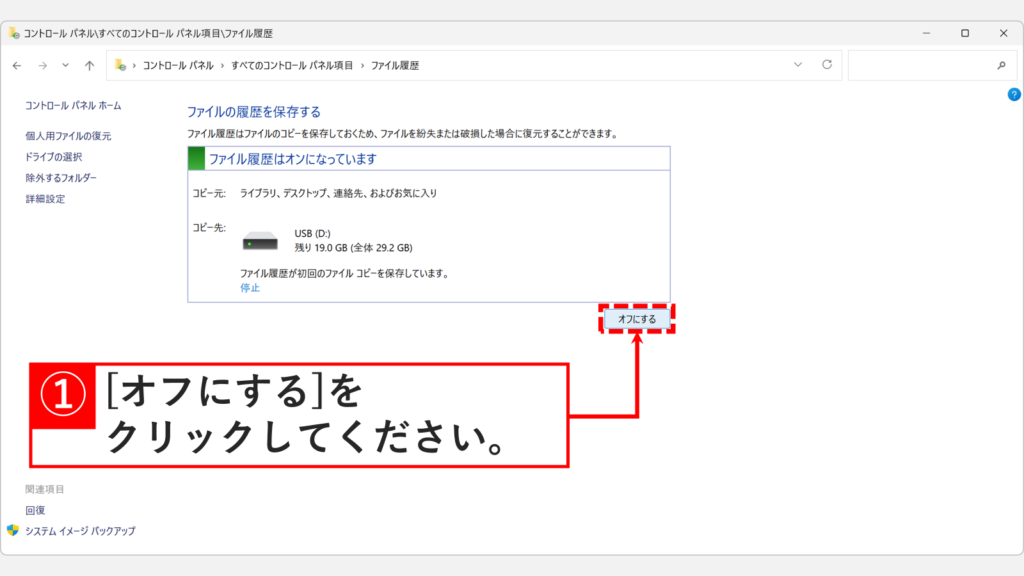Open 回復 related item link
The height and width of the screenshot is (576, 1024).
pyautogui.click(x=35, y=510)
